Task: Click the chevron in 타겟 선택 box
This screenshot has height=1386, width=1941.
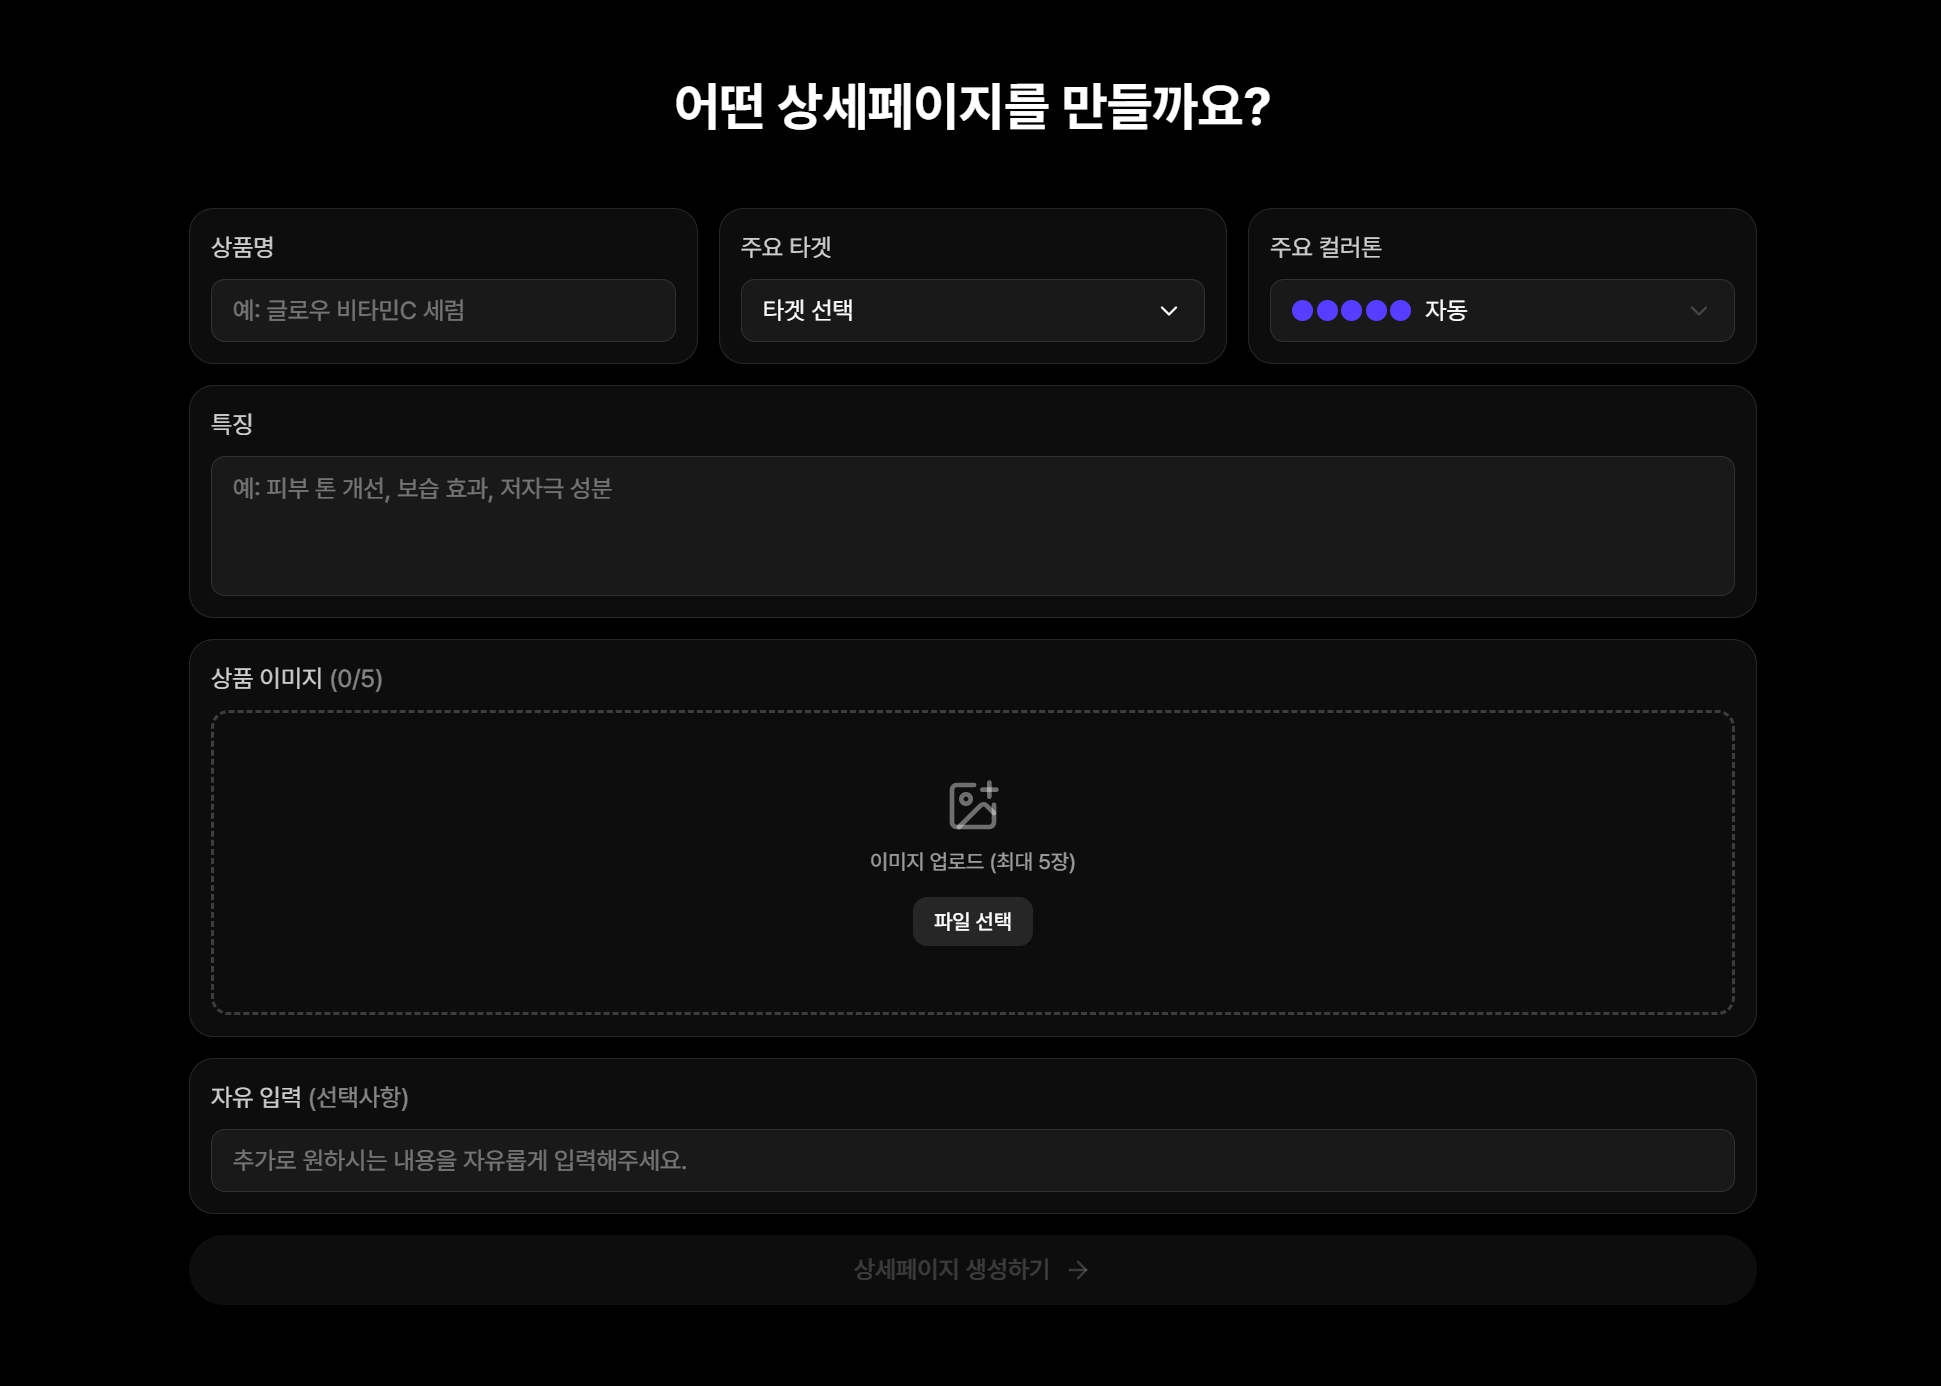Action: click(x=1168, y=311)
